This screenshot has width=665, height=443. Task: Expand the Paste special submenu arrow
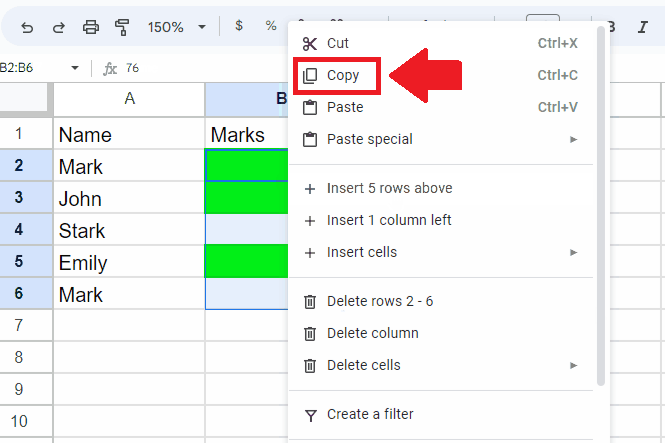(573, 139)
